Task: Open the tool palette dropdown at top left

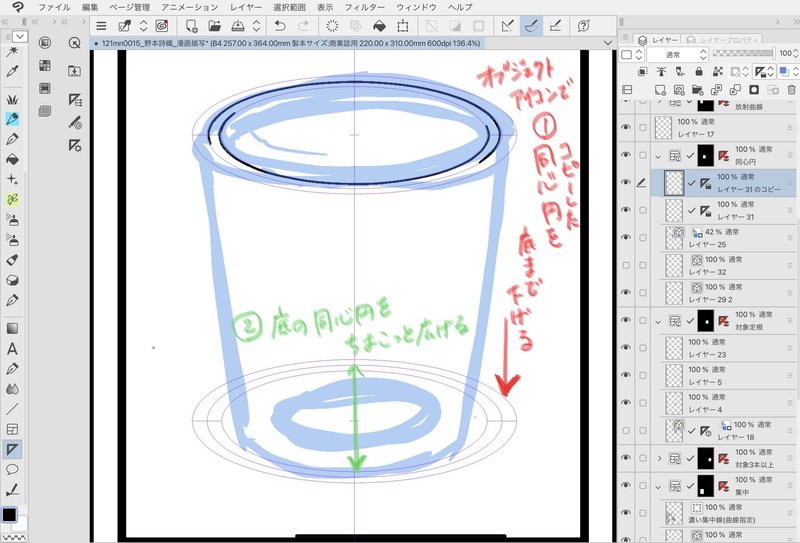Action: coord(20,37)
